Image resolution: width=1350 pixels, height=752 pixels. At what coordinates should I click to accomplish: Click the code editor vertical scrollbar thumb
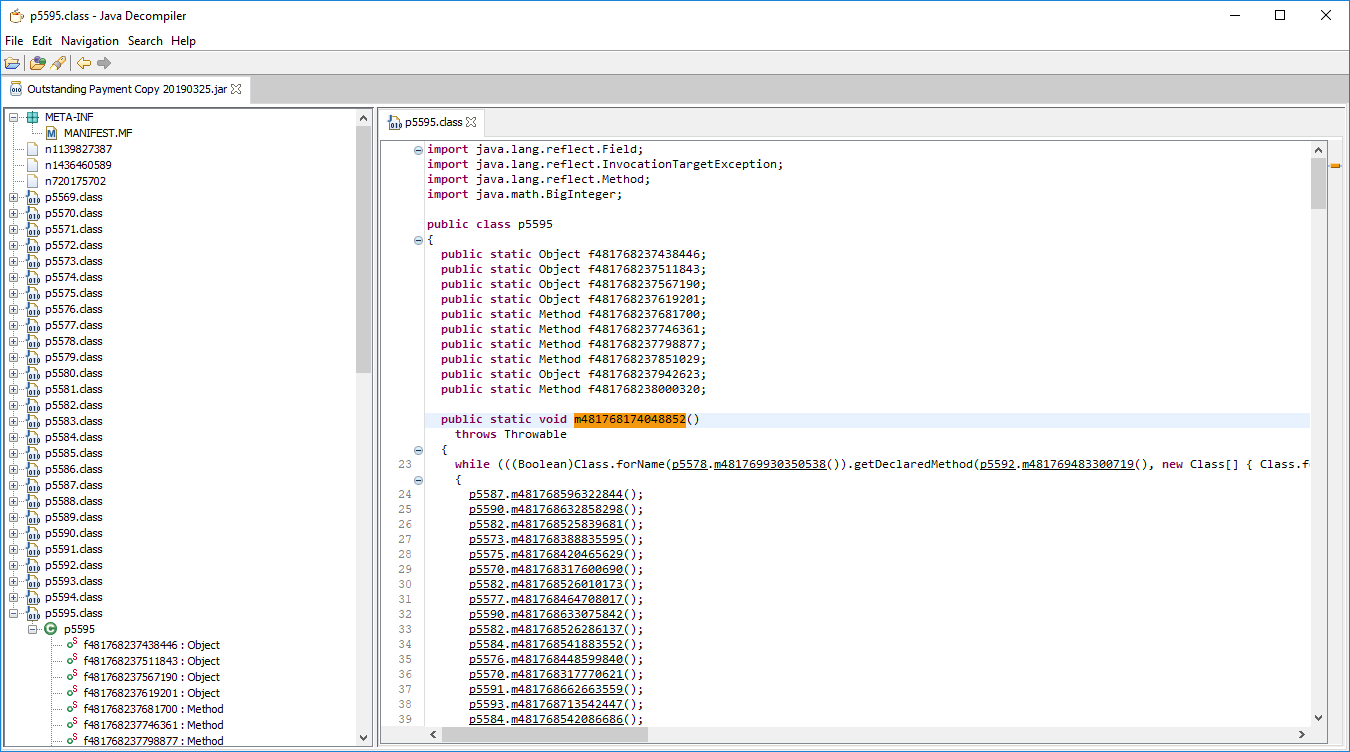pyautogui.click(x=1317, y=184)
